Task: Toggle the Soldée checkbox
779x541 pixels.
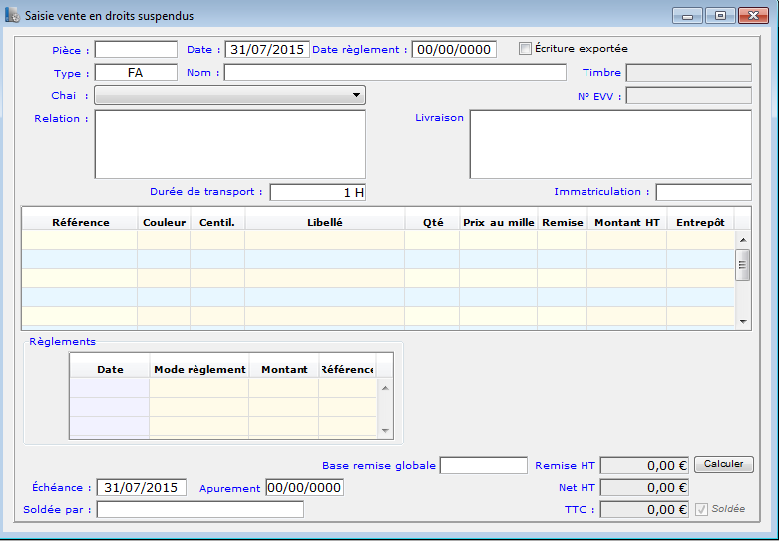Action: (701, 509)
